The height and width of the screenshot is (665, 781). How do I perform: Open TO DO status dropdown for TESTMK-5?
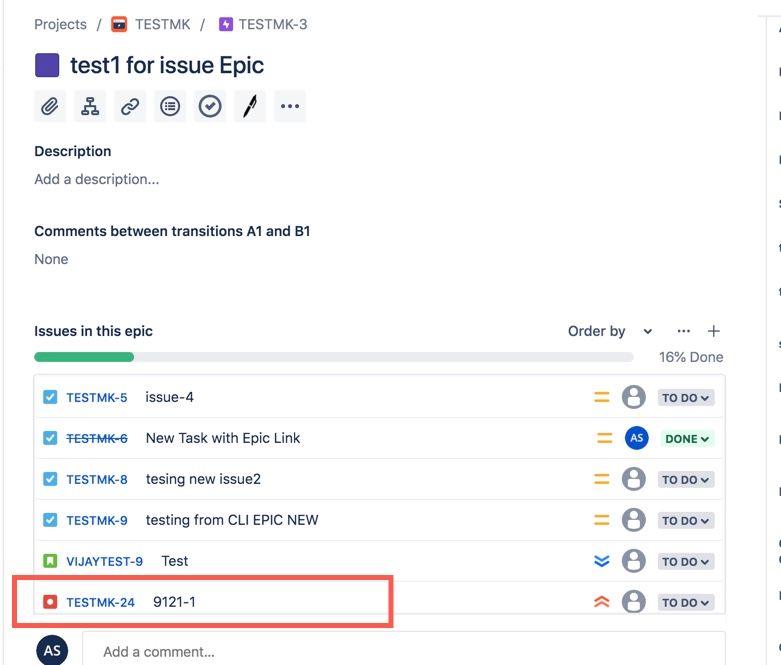coord(686,398)
